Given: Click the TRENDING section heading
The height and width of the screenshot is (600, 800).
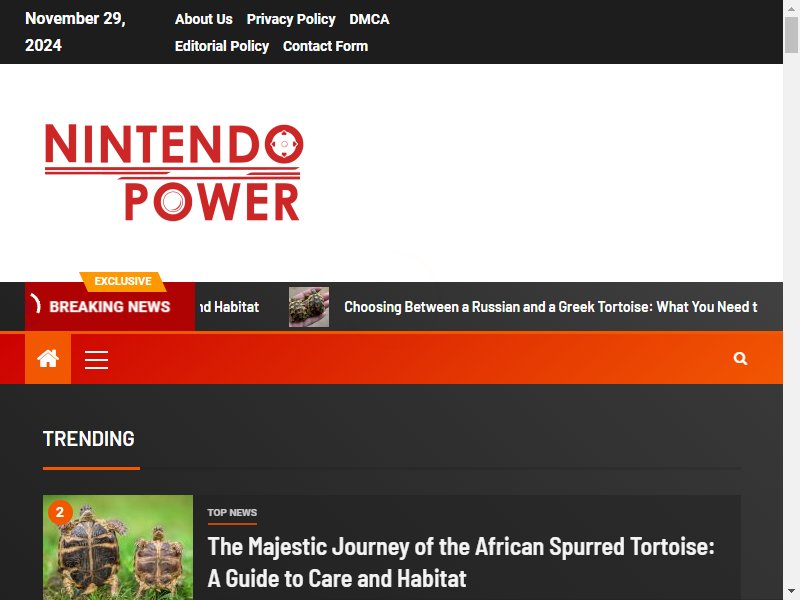Looking at the screenshot, I should tap(89, 439).
